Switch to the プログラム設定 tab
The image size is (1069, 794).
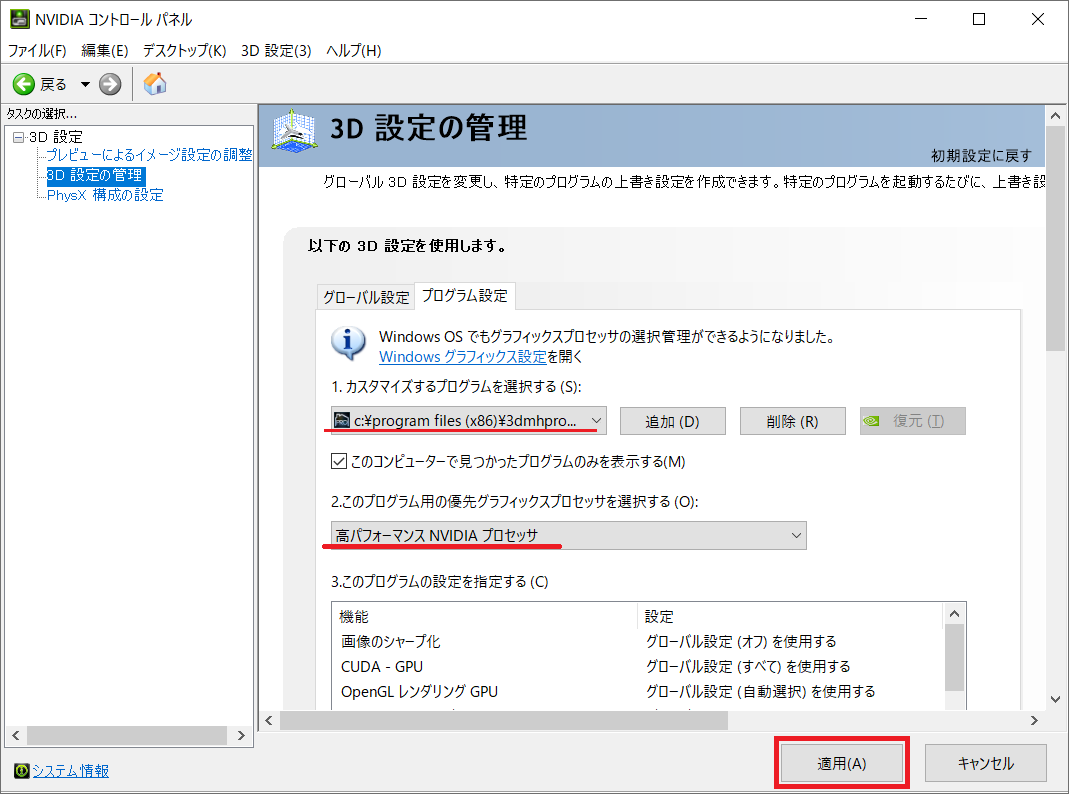pos(464,296)
